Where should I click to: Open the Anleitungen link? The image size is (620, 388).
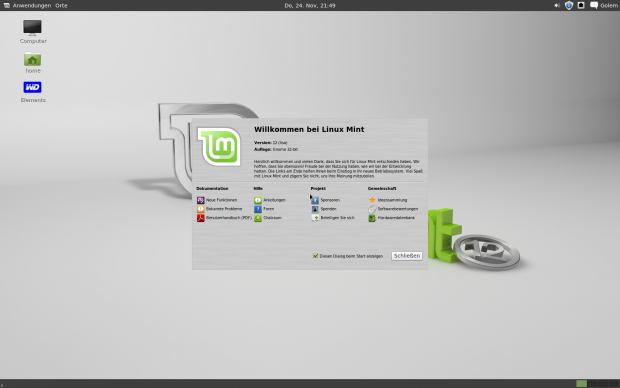tap(274, 200)
